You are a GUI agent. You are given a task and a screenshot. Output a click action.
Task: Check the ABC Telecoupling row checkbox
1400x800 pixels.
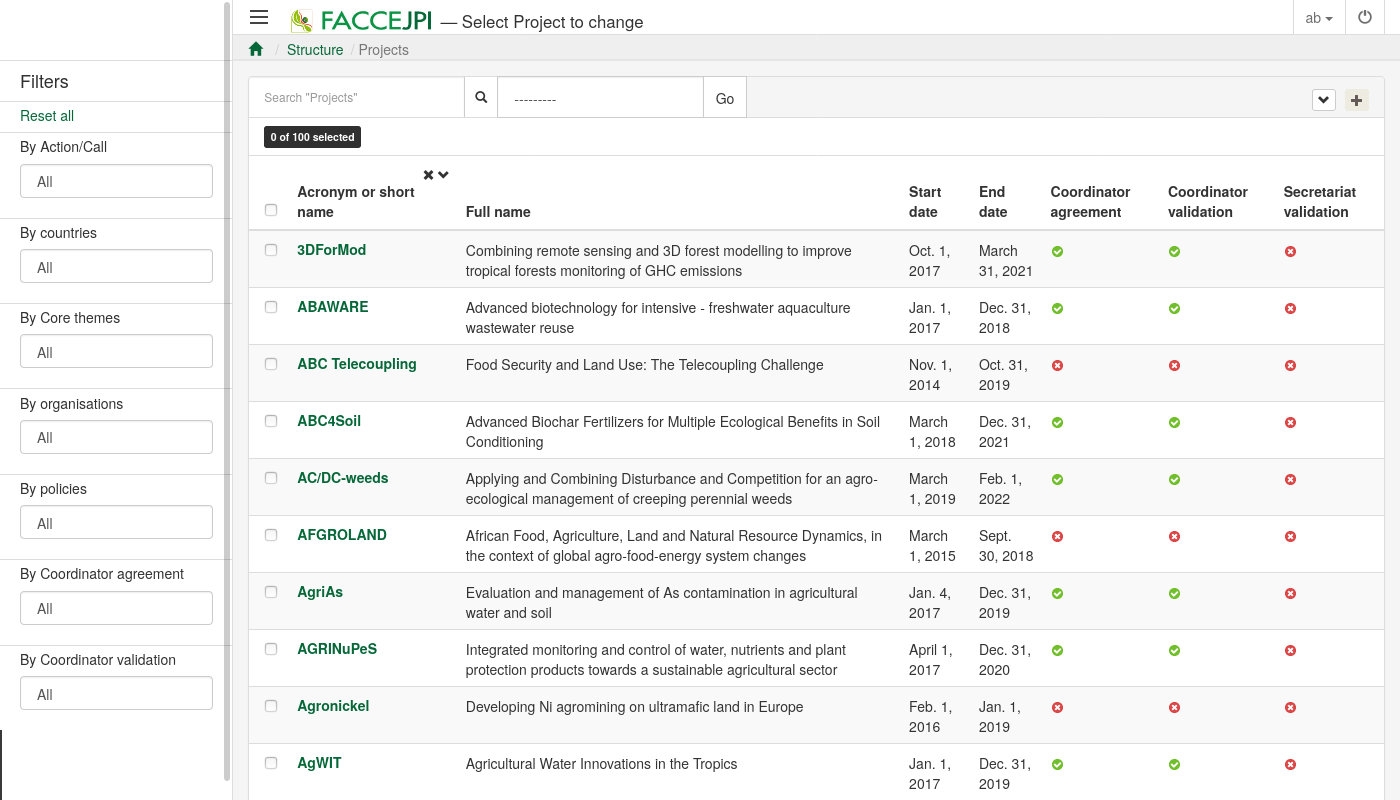[x=271, y=364]
